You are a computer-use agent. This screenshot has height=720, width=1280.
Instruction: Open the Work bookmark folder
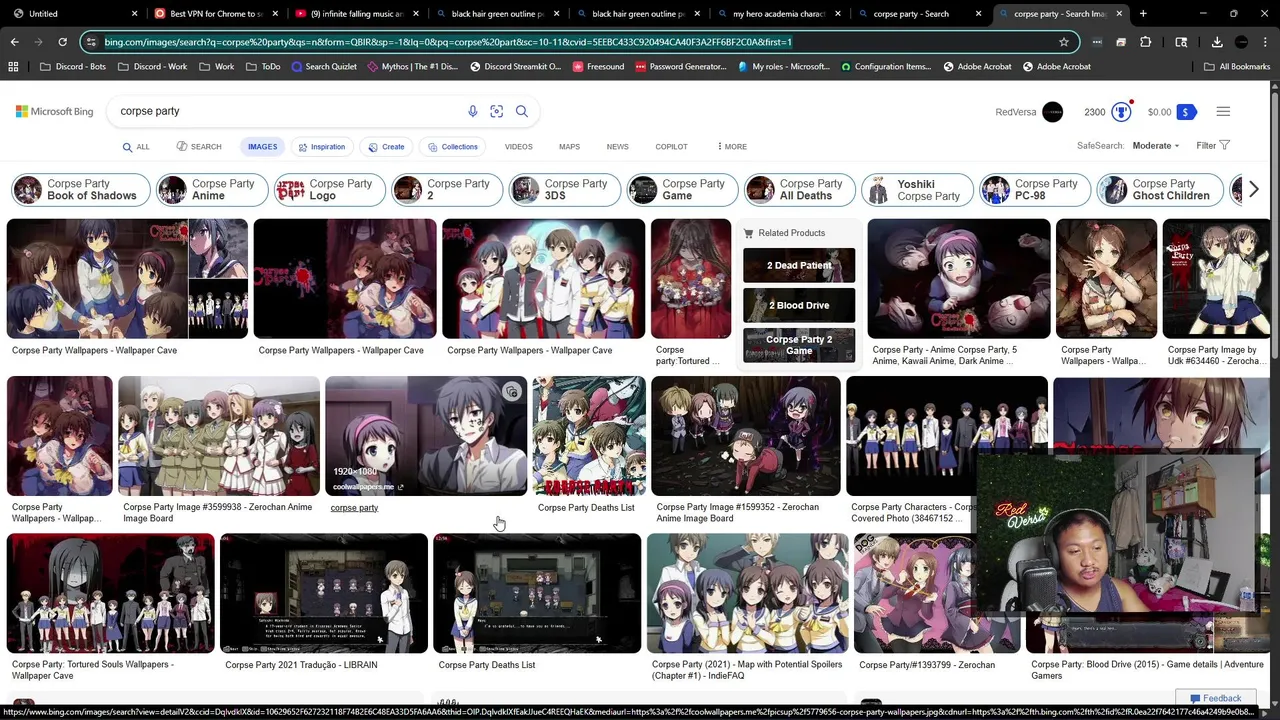point(216,67)
